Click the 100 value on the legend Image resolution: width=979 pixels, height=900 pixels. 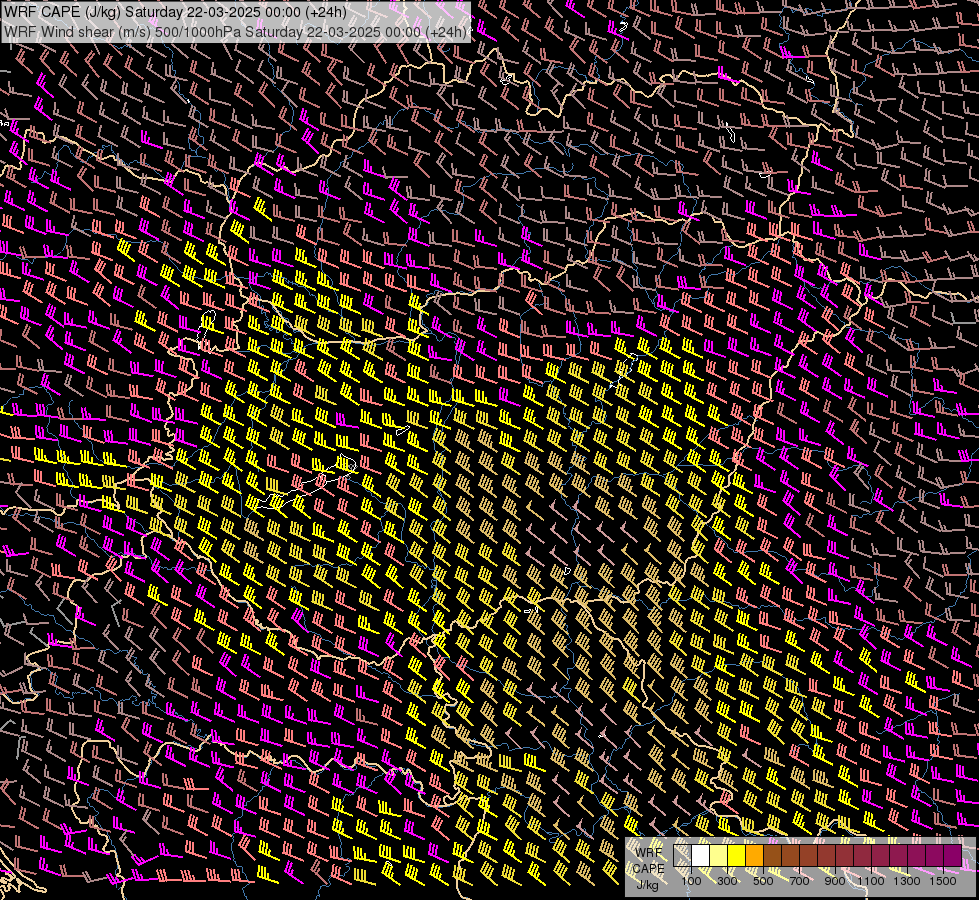click(691, 881)
